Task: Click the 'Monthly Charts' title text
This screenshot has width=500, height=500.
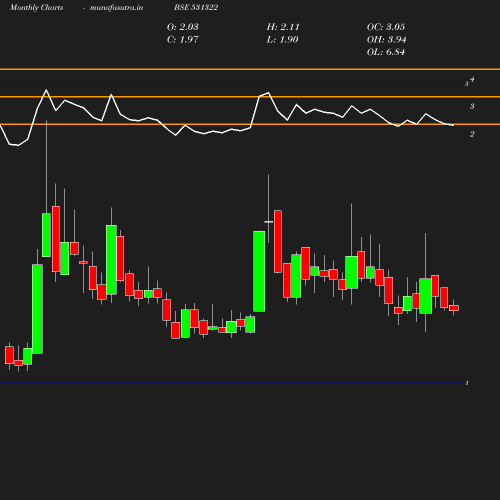Action: click(x=36, y=7)
